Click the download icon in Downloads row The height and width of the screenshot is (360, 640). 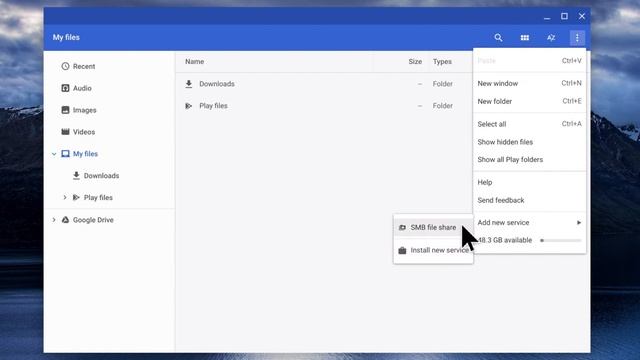[x=189, y=84]
